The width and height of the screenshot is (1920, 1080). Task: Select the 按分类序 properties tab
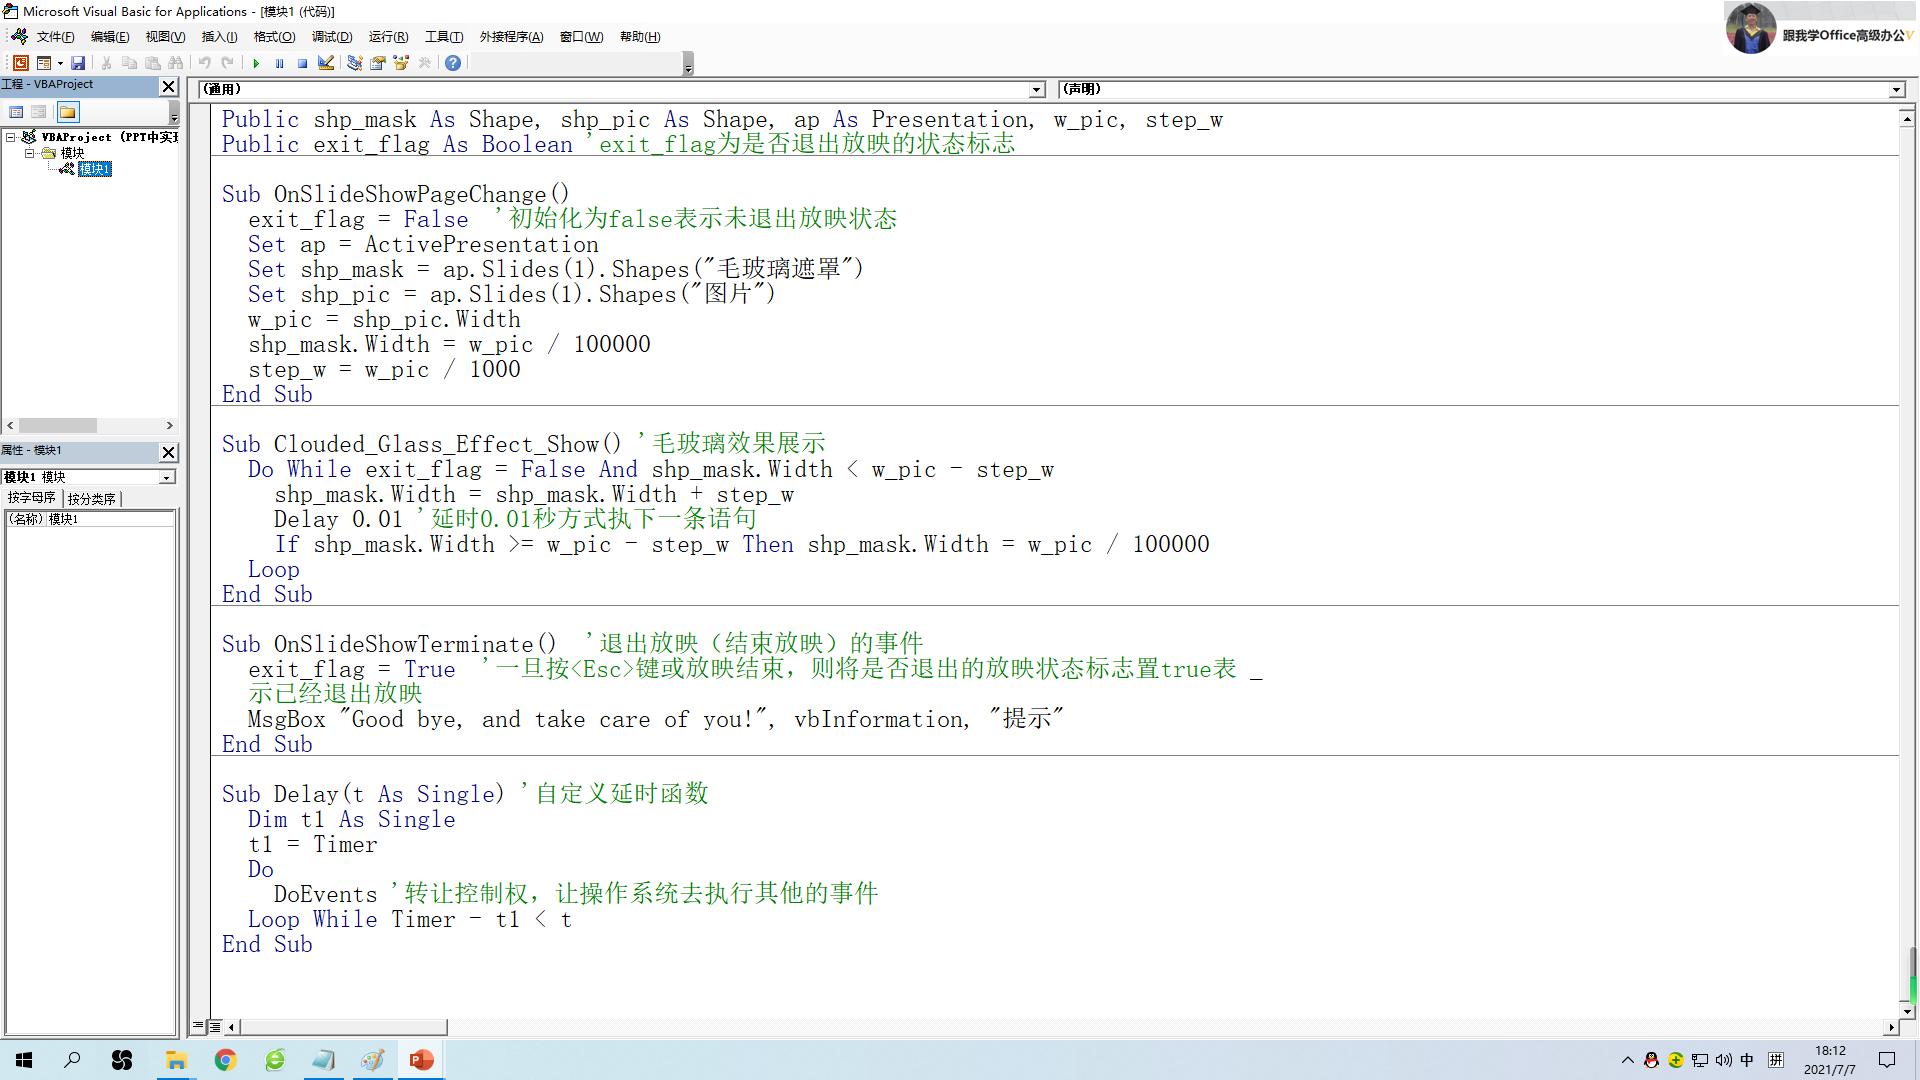92,498
